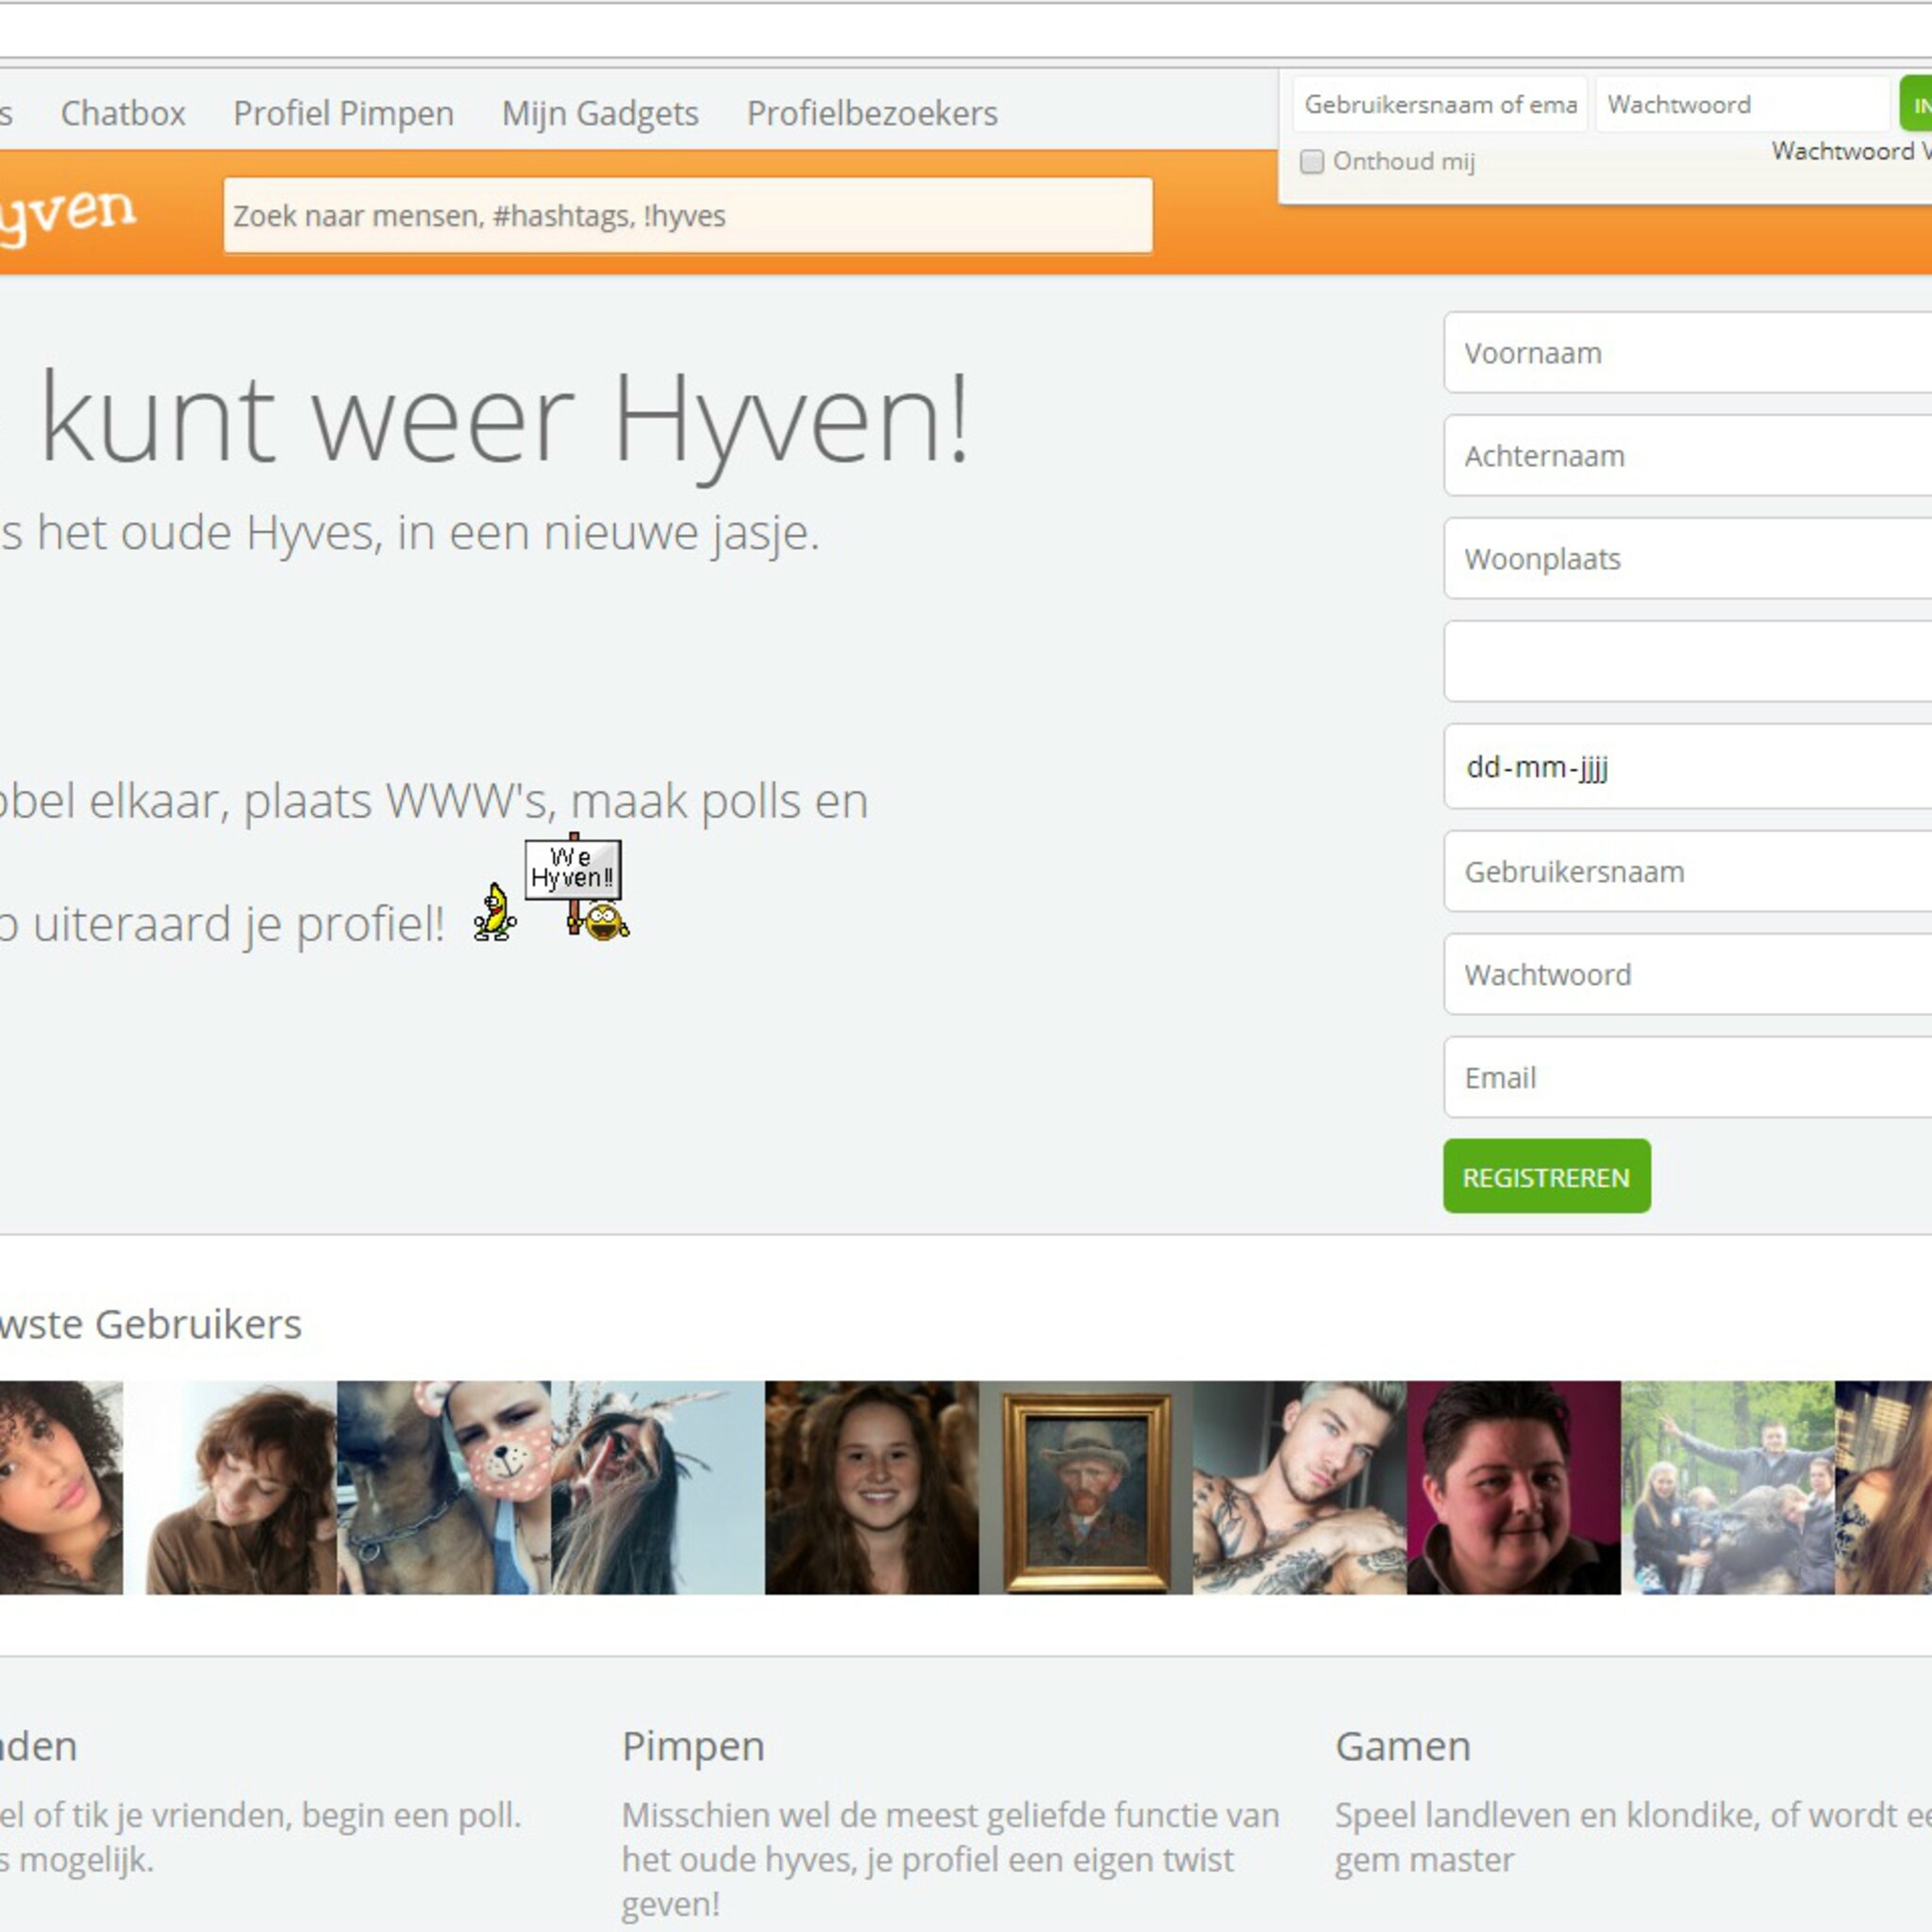1932x1932 pixels.
Task: Click the We Hyven sign smiley
Action: [x=577, y=887]
